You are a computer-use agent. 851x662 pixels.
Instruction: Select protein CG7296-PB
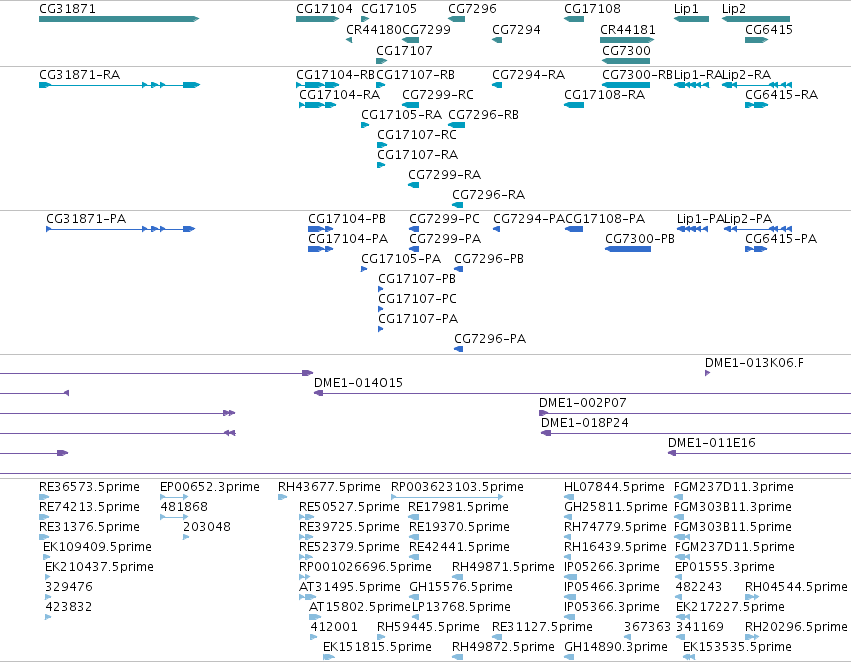coord(459,269)
